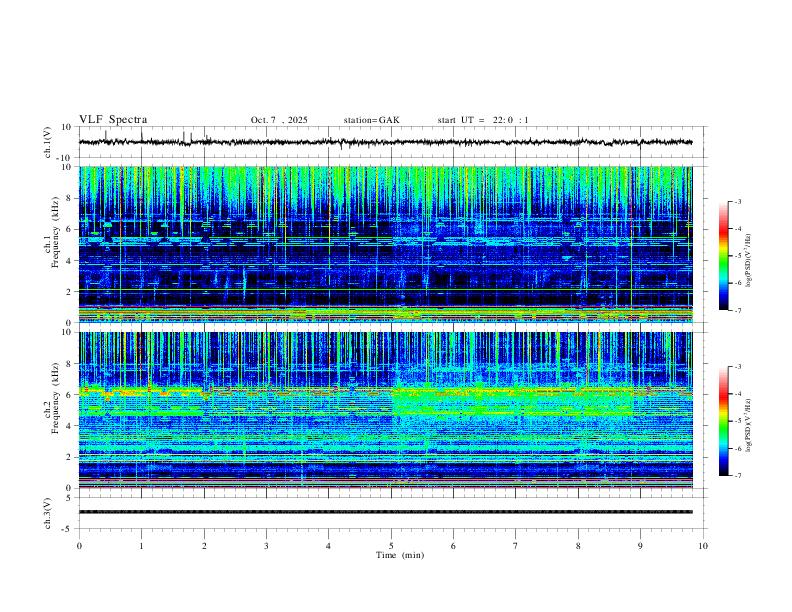The height and width of the screenshot is (612, 792).
Task: Click time axis tick label "3"
Action: pos(266,546)
